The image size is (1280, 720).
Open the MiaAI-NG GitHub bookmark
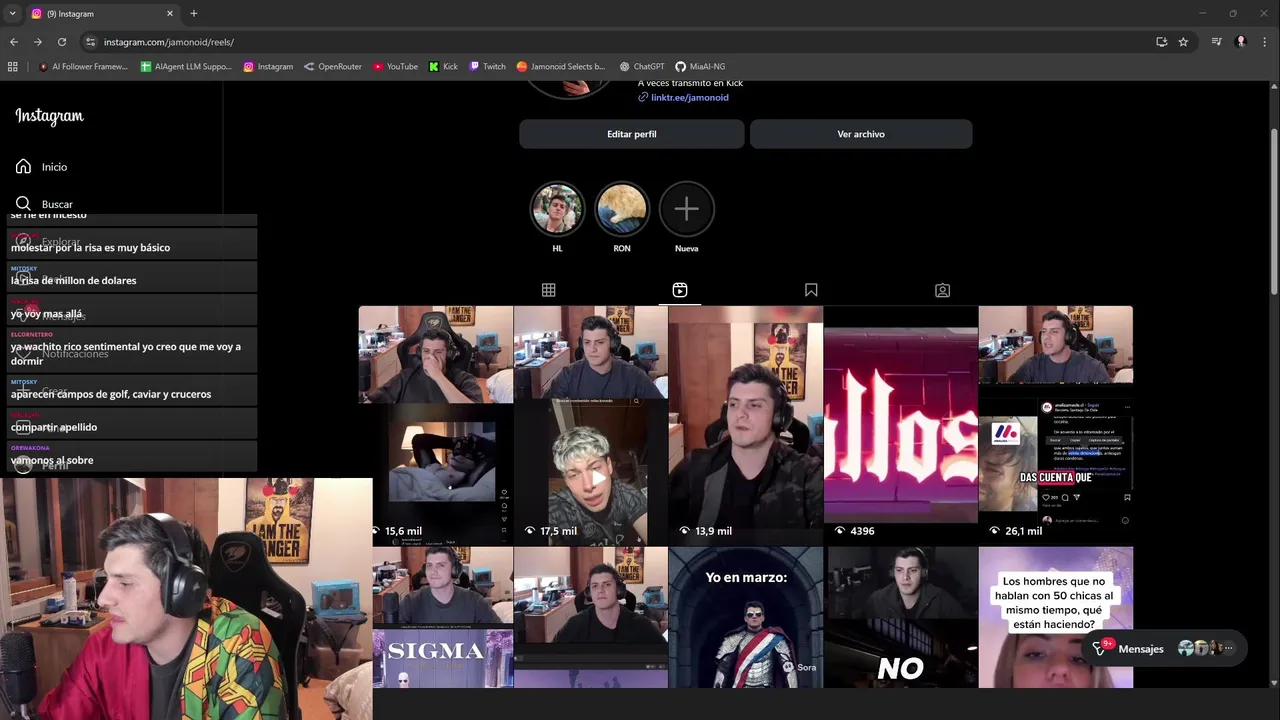point(701,67)
